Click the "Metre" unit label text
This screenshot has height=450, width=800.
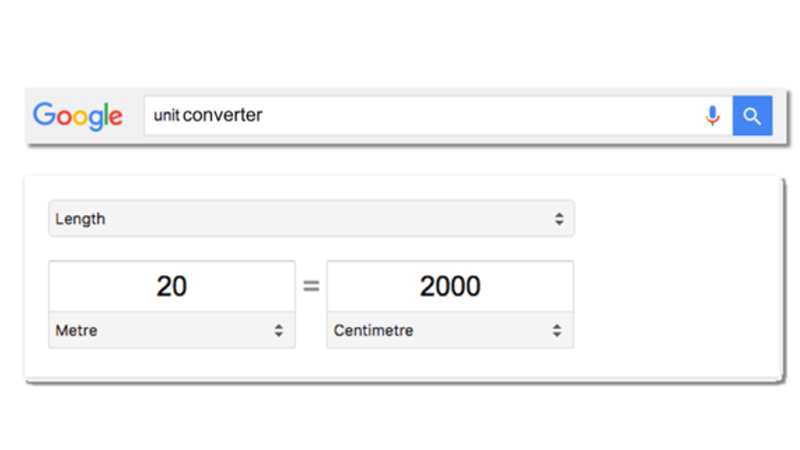click(x=76, y=330)
